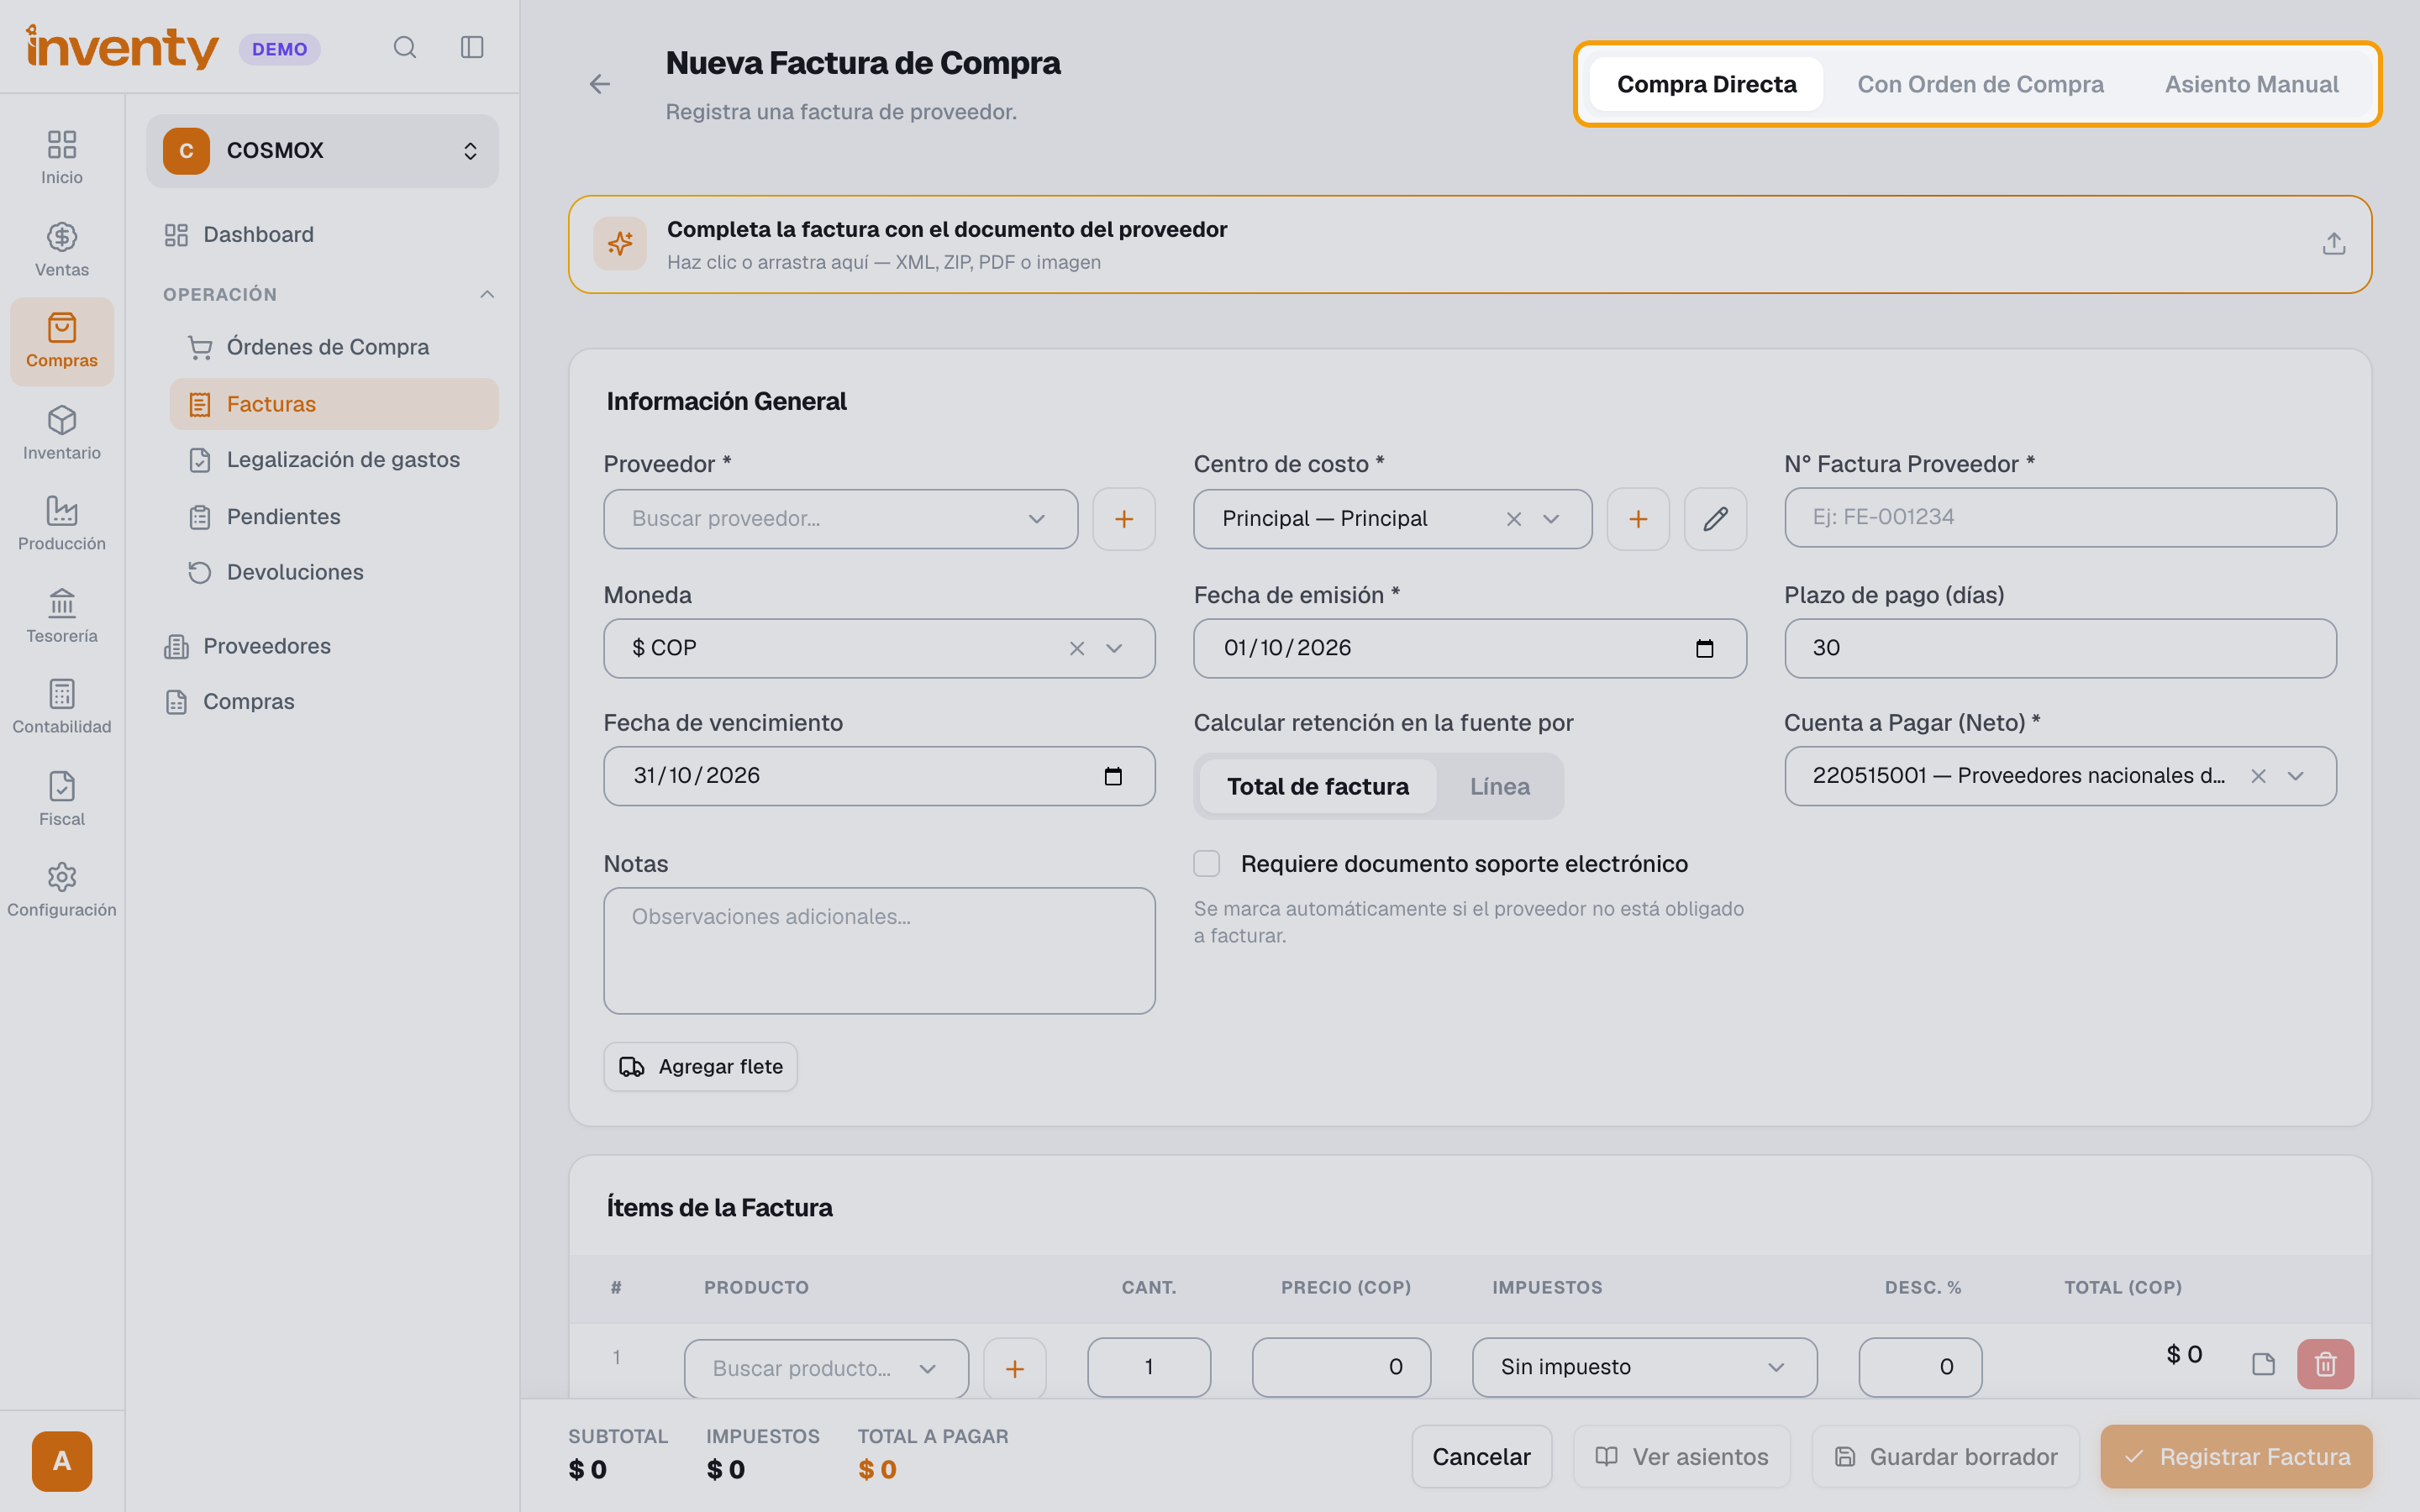Click the upload icon in the document banner
Viewport: 2420px width, 1512px height.
point(2333,243)
